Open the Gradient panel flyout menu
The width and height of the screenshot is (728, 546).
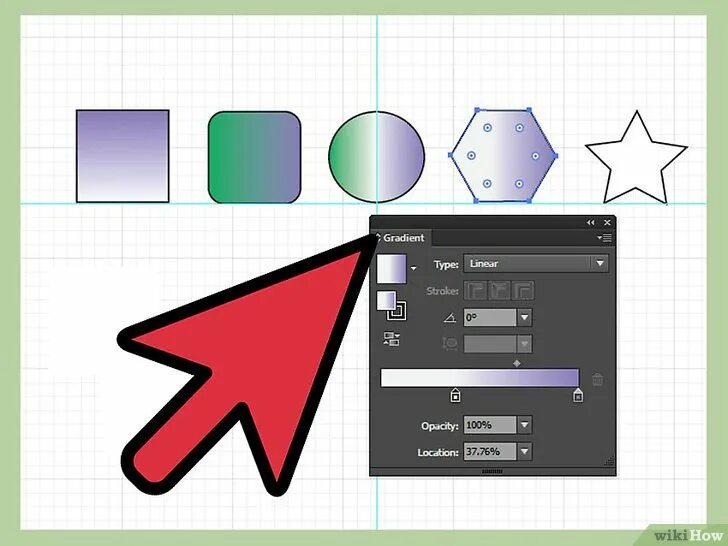[604, 238]
